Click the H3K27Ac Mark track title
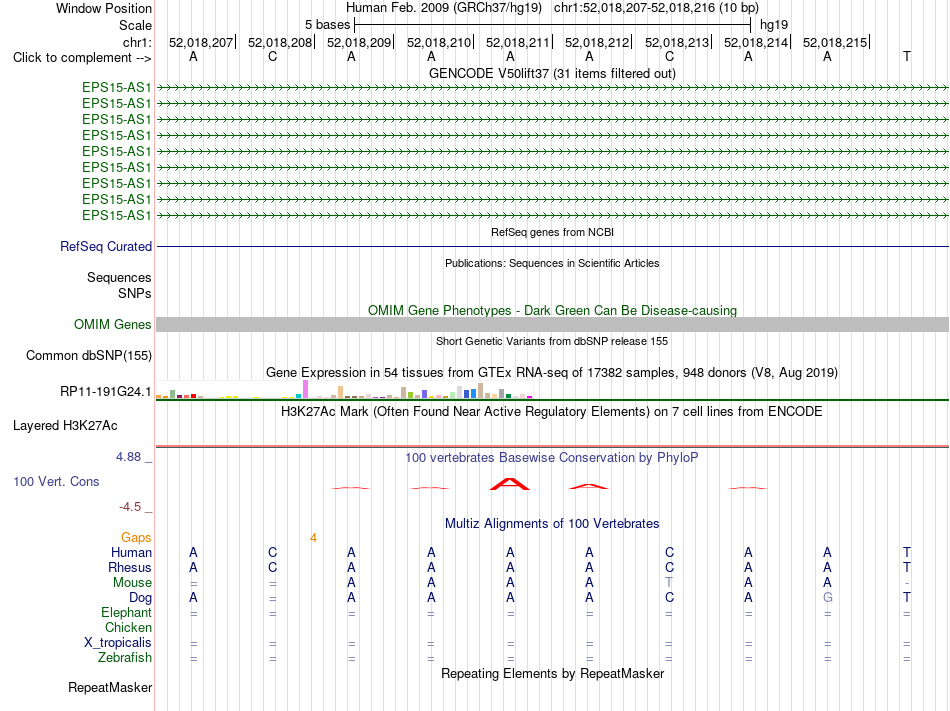The image size is (950, 711). [x=552, y=412]
